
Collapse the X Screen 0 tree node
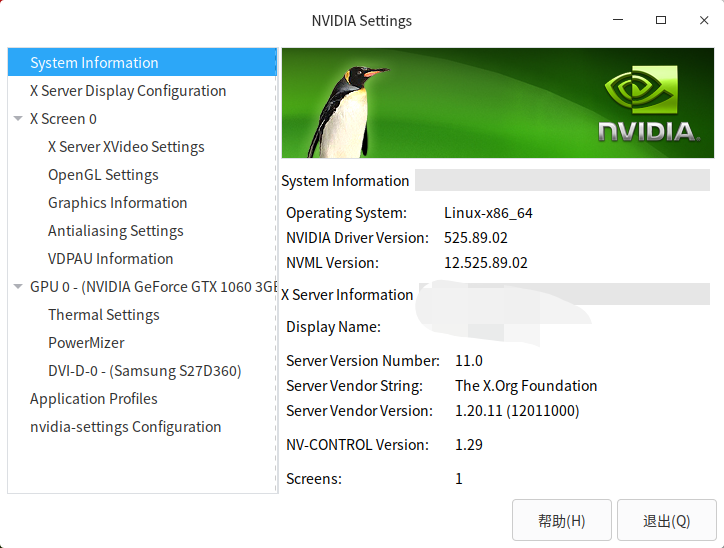pyautogui.click(x=18, y=119)
